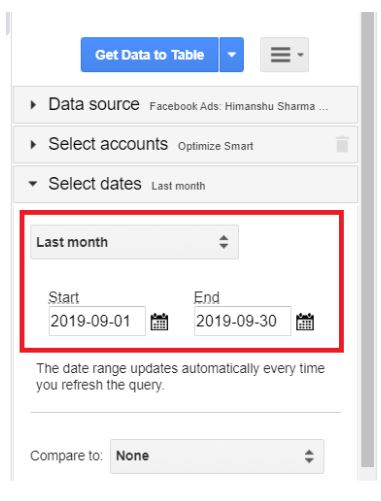Collapse the Select dates section arrow
Screen dimensions: 381x501
[33, 184]
